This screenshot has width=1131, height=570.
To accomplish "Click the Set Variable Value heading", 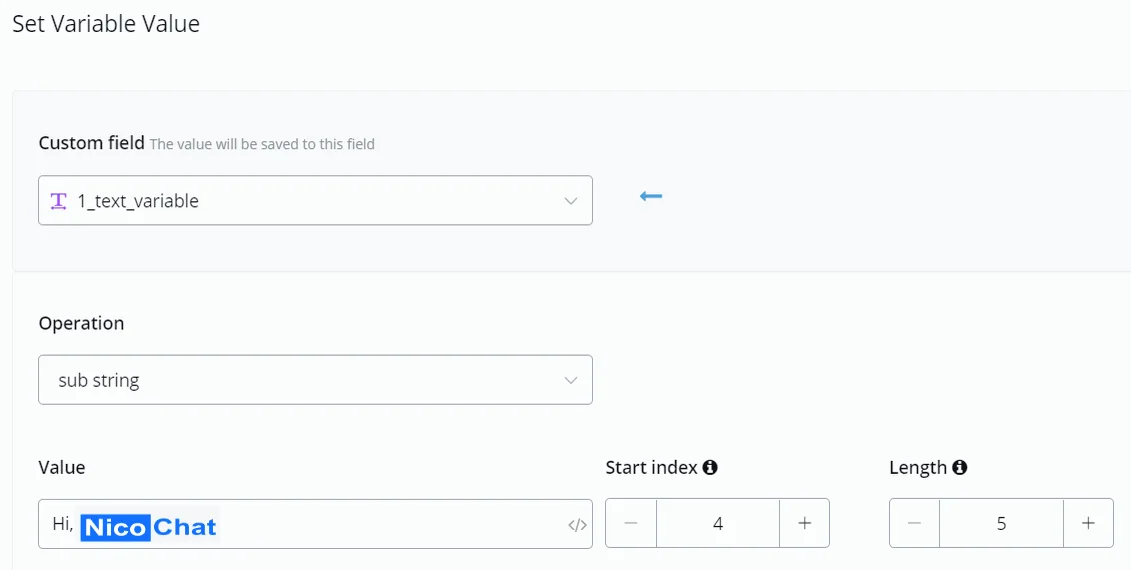I will point(106,24).
